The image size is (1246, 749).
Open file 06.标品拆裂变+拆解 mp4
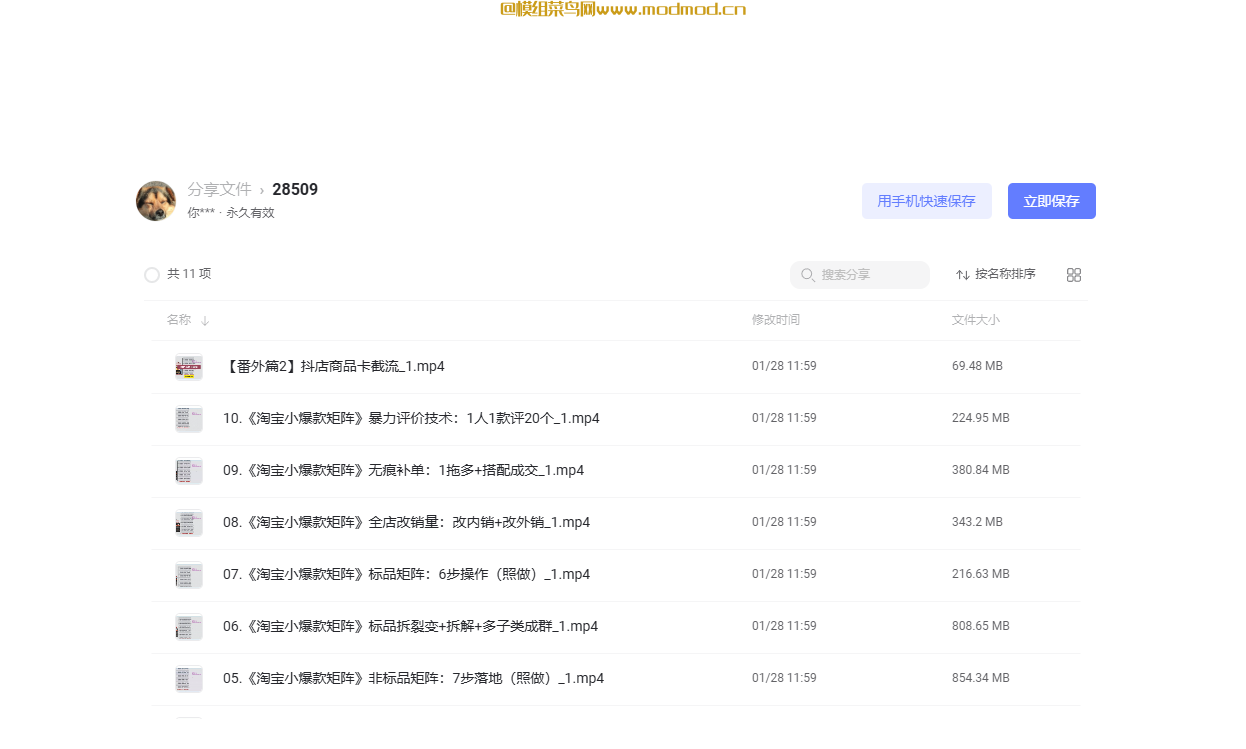coord(410,626)
